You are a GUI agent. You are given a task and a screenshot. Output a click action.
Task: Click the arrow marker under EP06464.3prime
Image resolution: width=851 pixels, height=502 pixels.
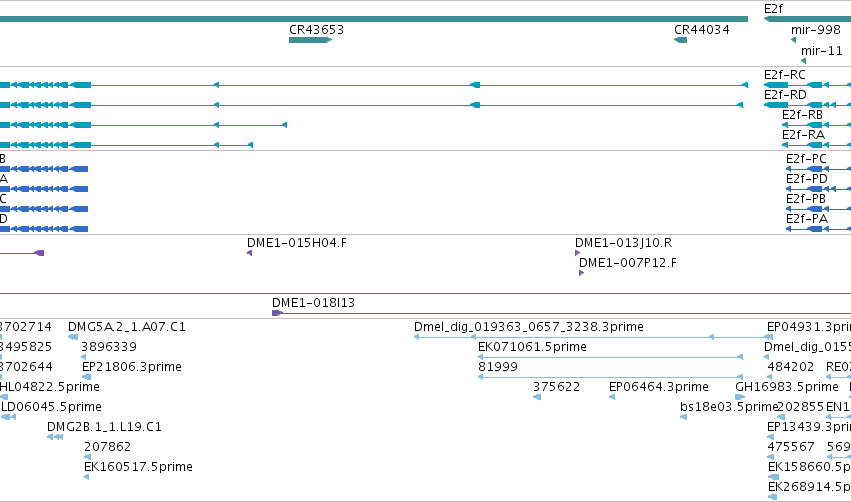[x=612, y=398]
